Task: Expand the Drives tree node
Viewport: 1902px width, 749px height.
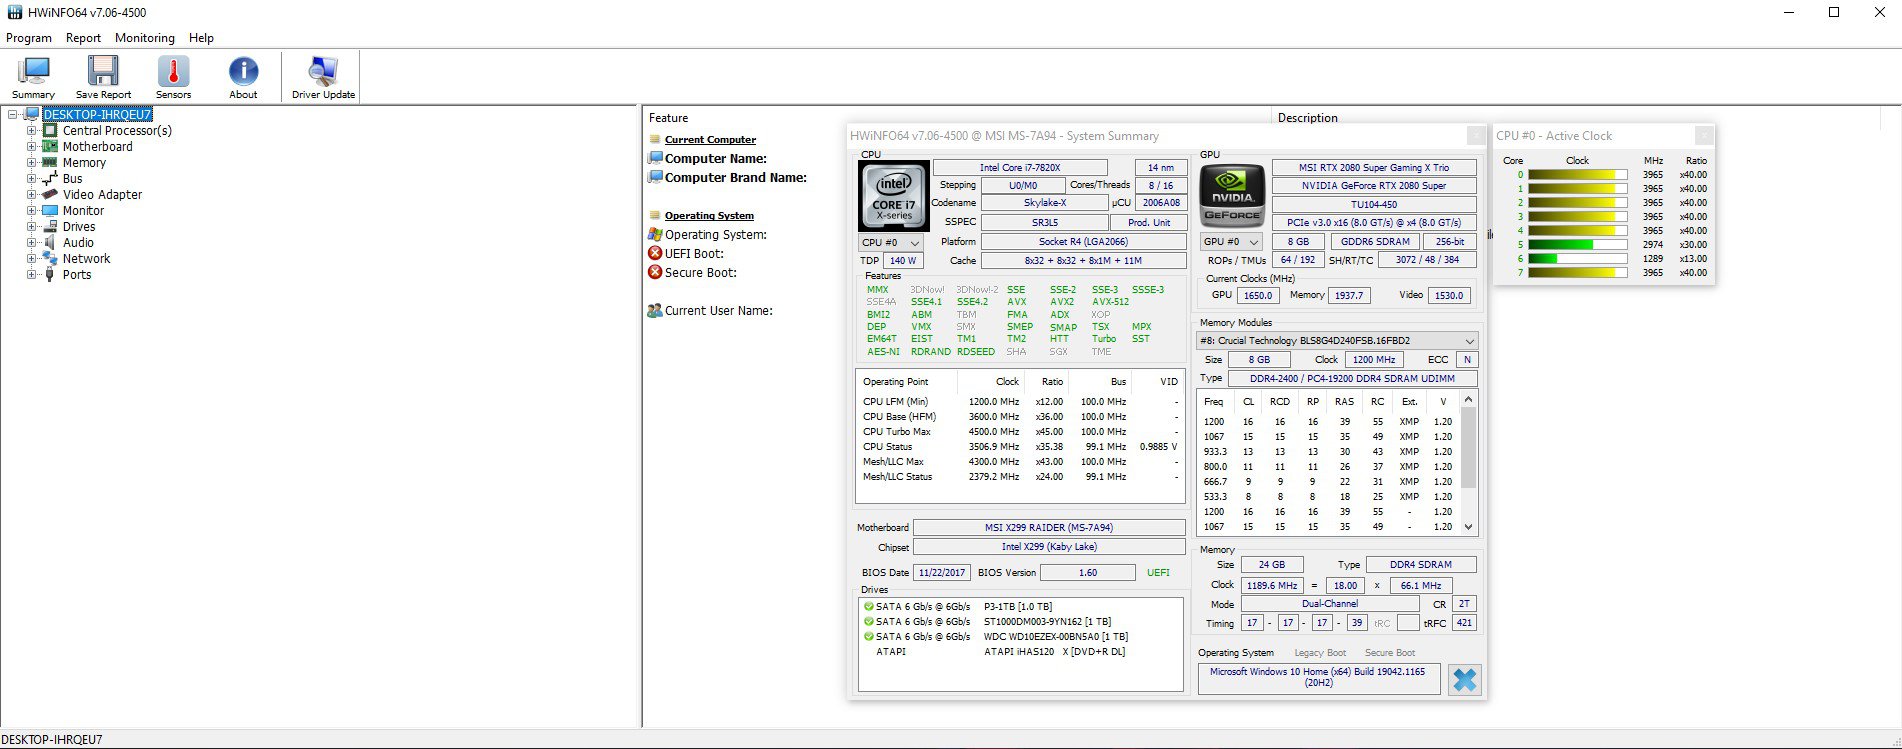Action: (31, 227)
